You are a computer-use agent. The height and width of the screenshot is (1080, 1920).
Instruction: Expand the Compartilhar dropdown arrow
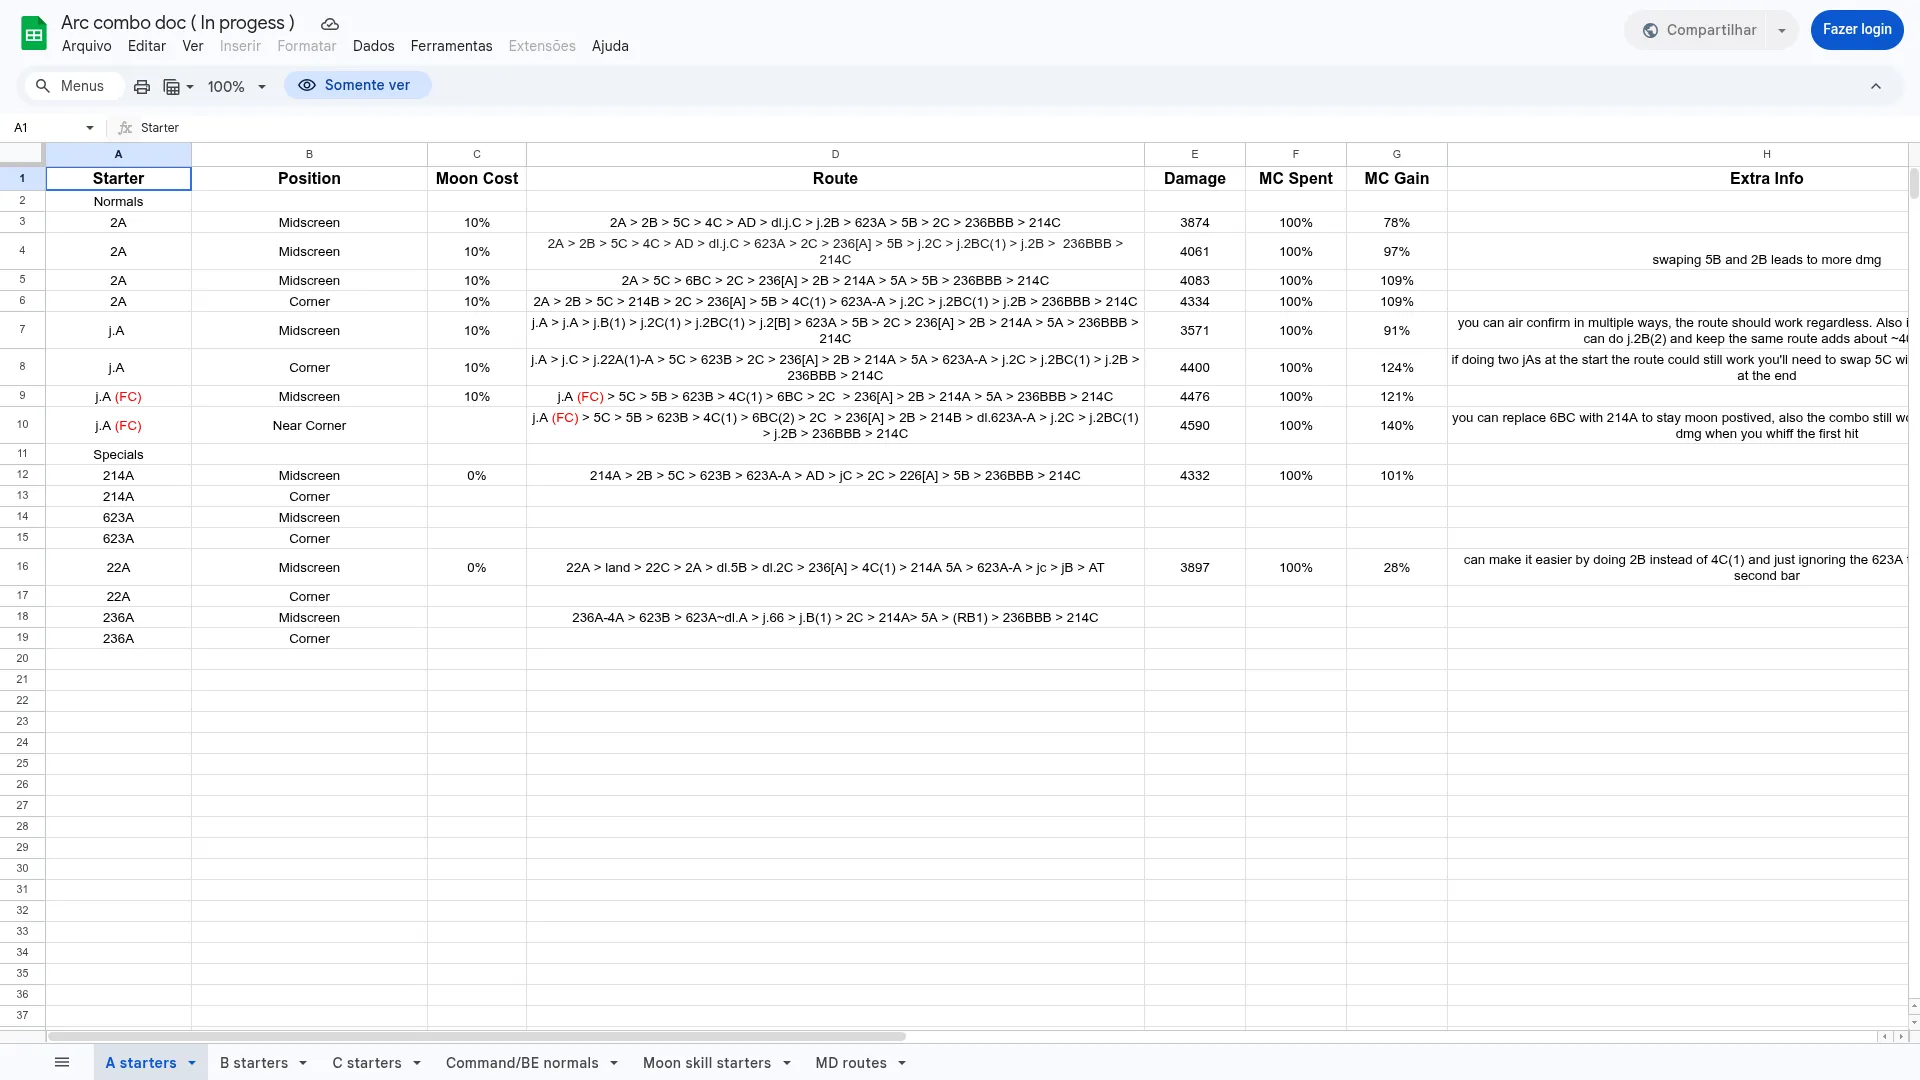click(1781, 30)
